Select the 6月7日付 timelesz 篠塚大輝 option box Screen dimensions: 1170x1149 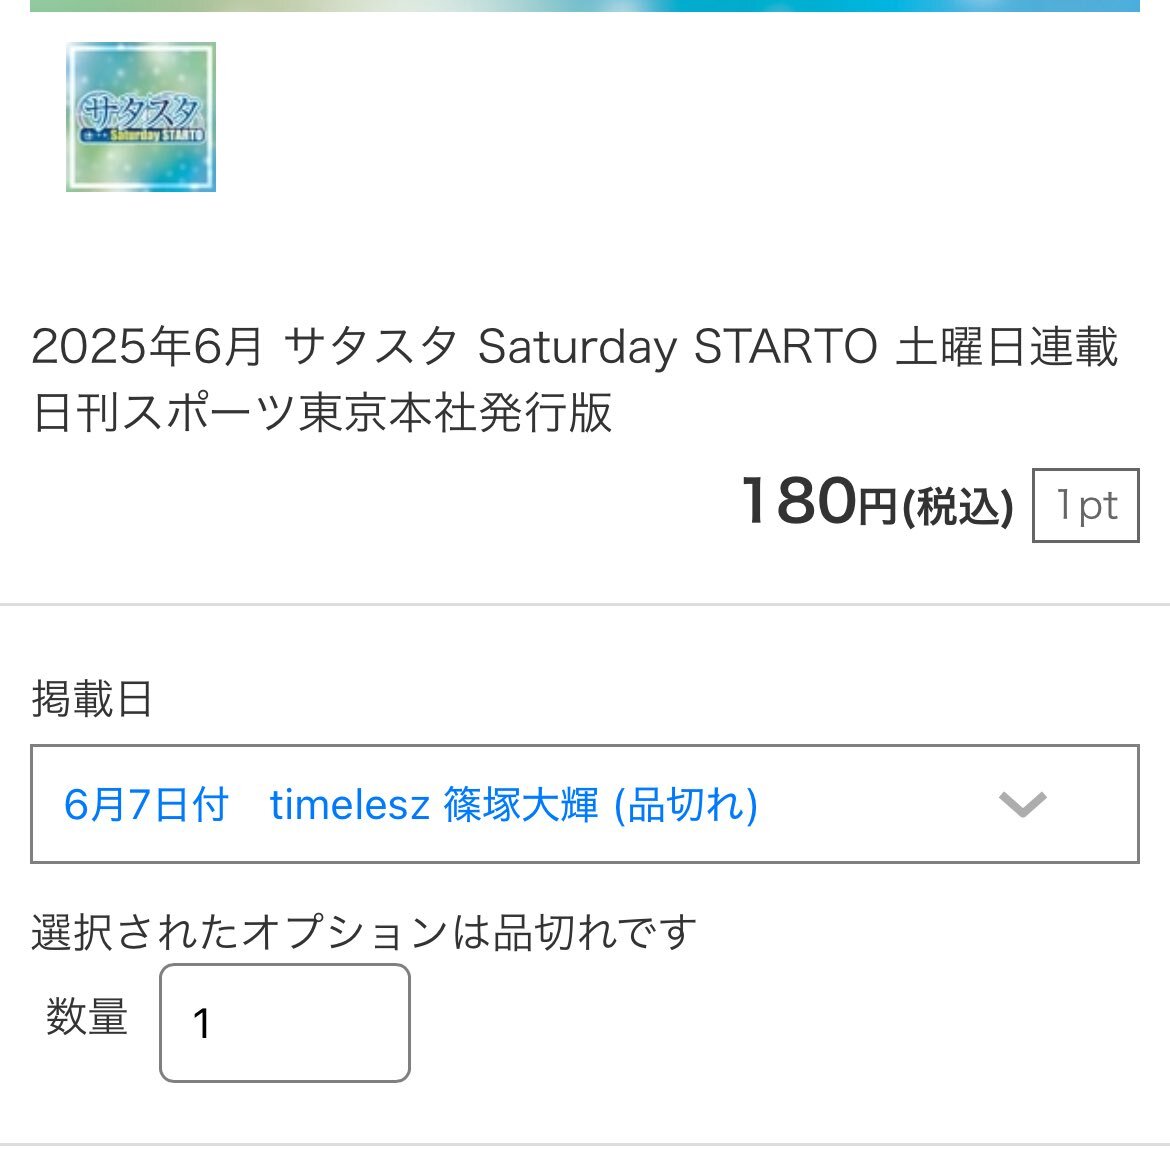coord(585,804)
